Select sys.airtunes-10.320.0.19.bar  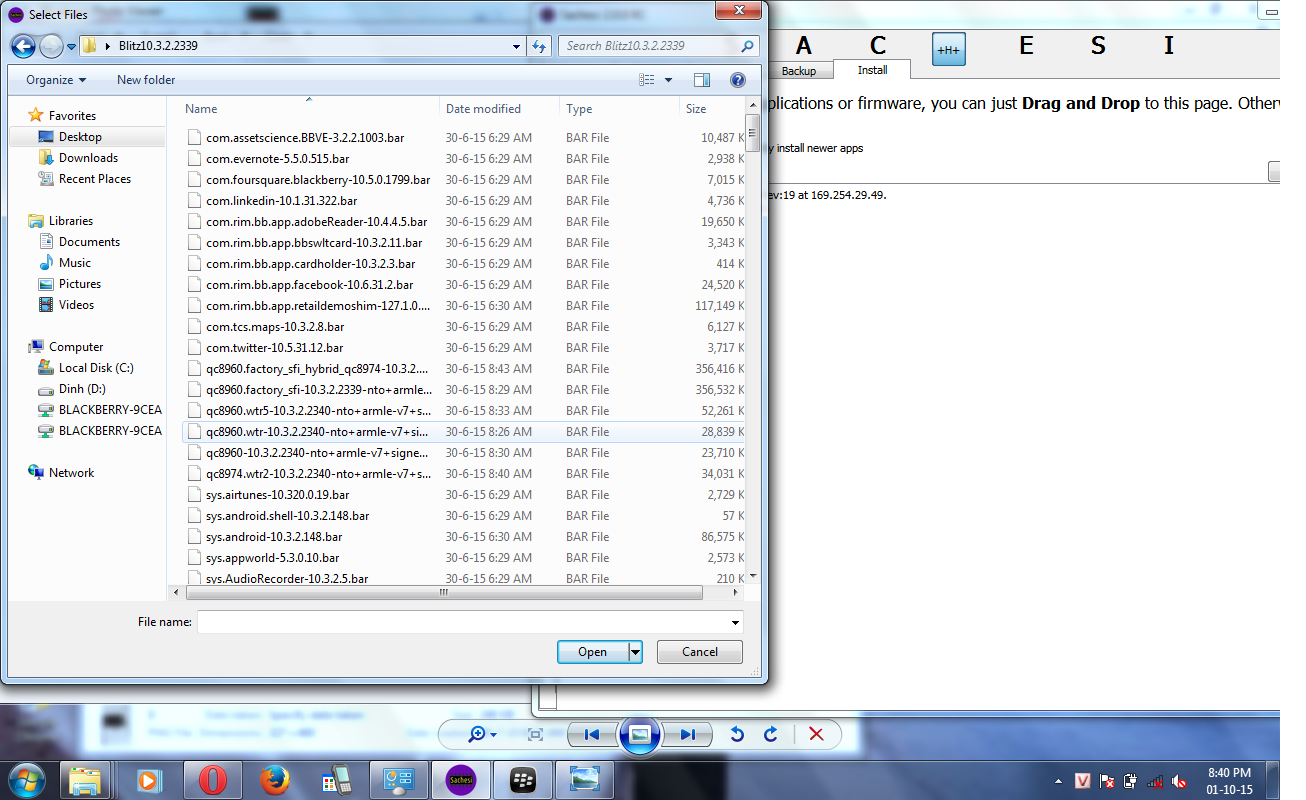click(x=278, y=495)
